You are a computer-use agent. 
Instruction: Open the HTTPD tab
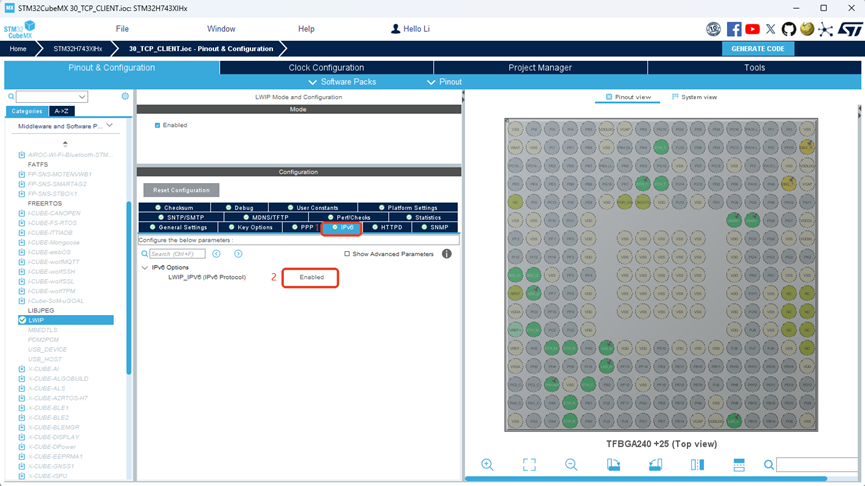pos(387,227)
